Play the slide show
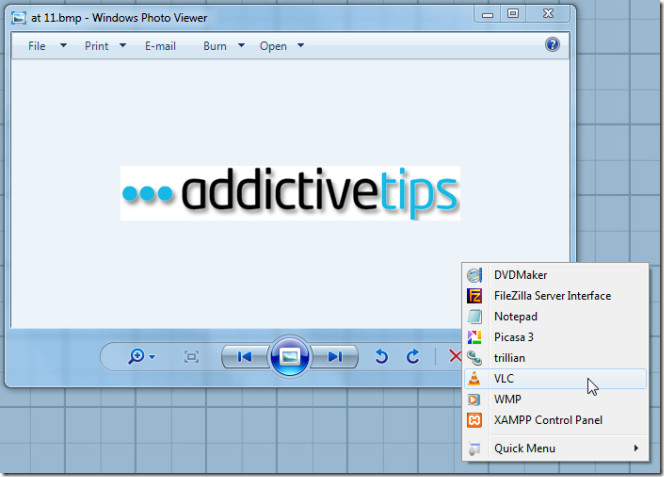The height and width of the screenshot is (477, 664). click(290, 357)
